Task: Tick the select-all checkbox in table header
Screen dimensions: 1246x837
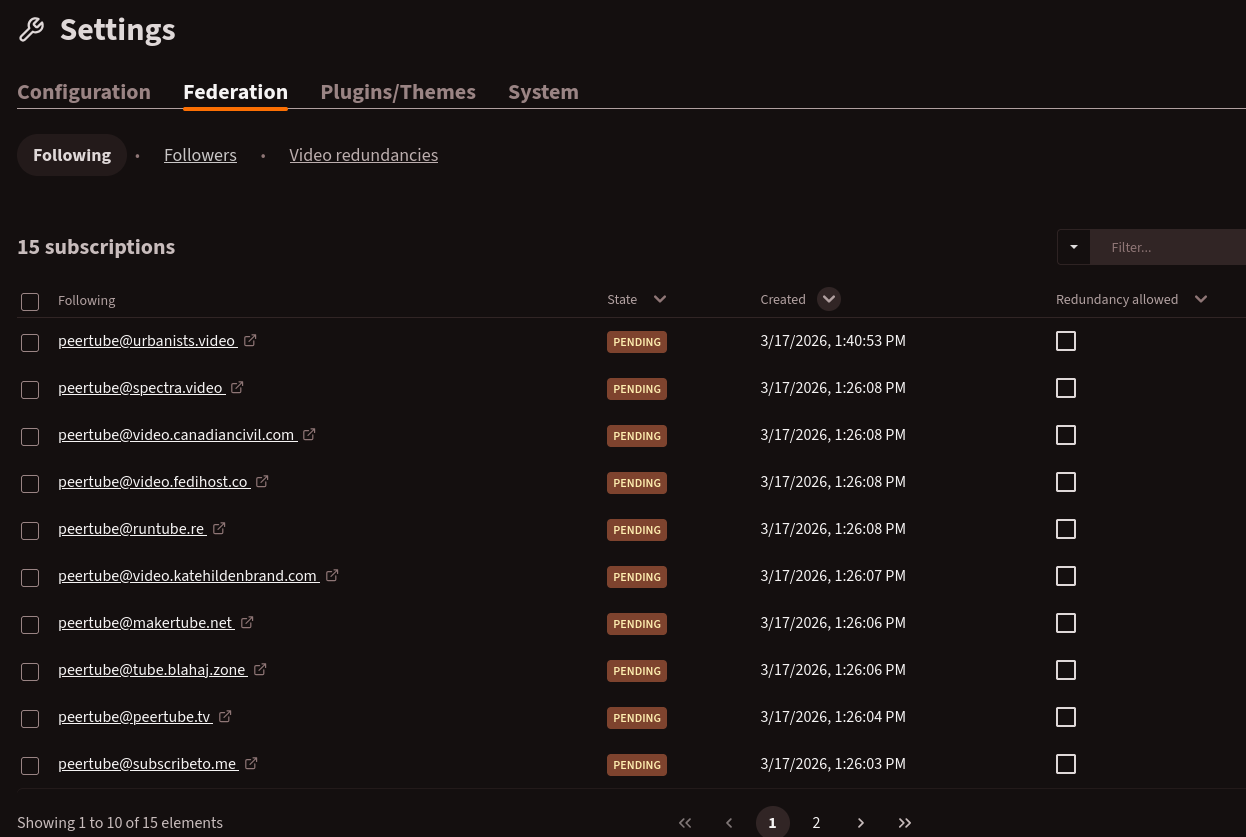Action: 30,301
